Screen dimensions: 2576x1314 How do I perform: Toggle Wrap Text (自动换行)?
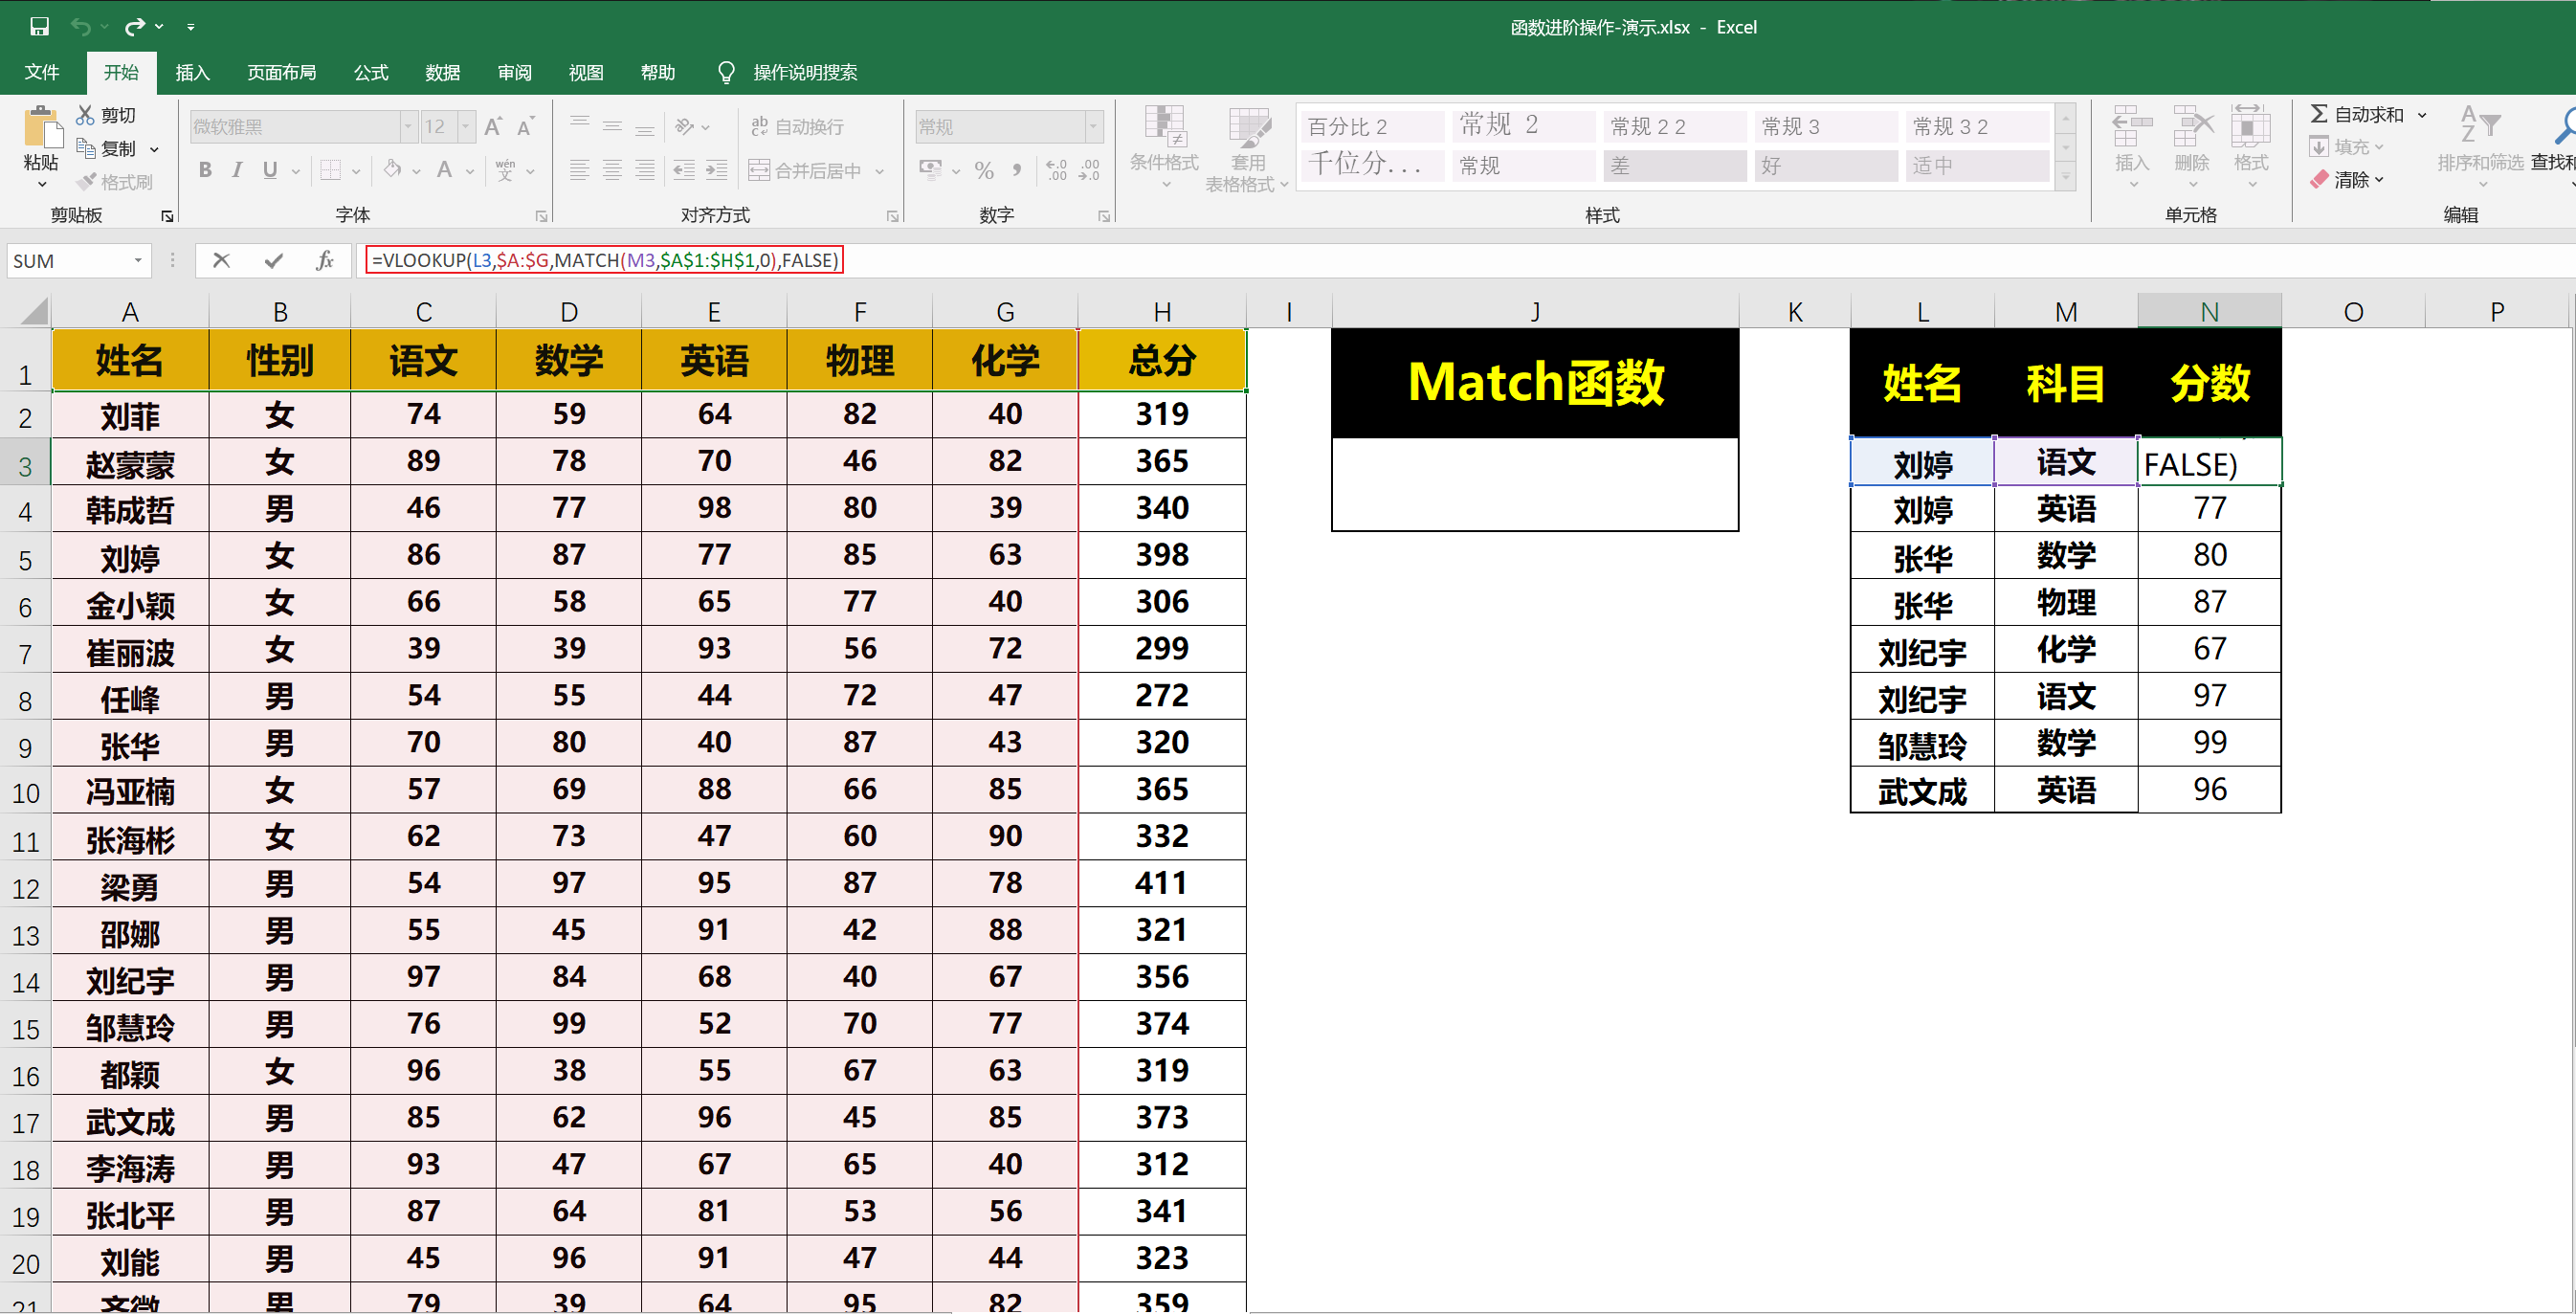(x=797, y=127)
